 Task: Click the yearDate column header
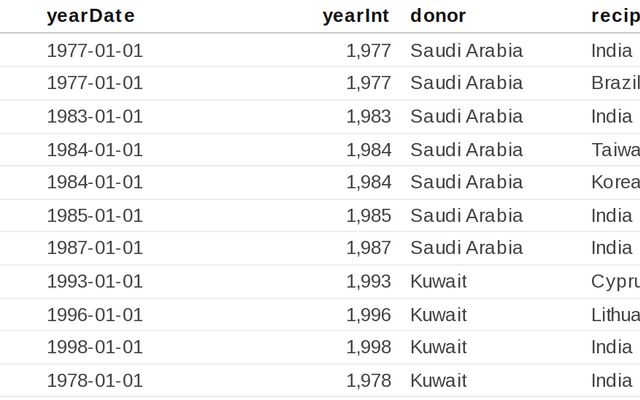coord(90,16)
